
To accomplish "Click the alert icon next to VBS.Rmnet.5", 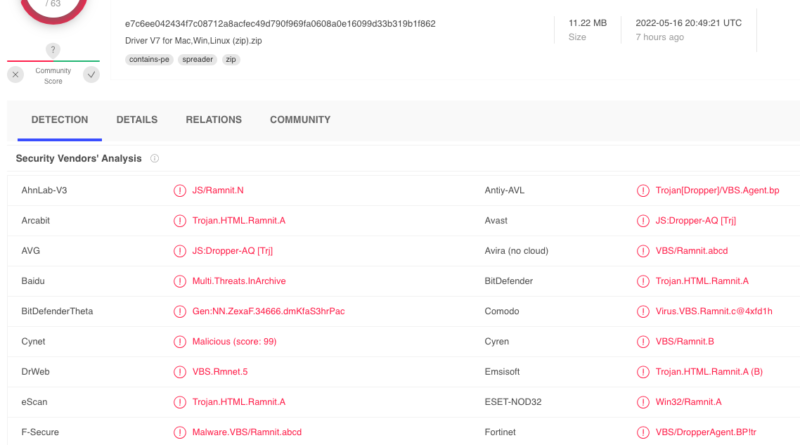I will click(180, 372).
